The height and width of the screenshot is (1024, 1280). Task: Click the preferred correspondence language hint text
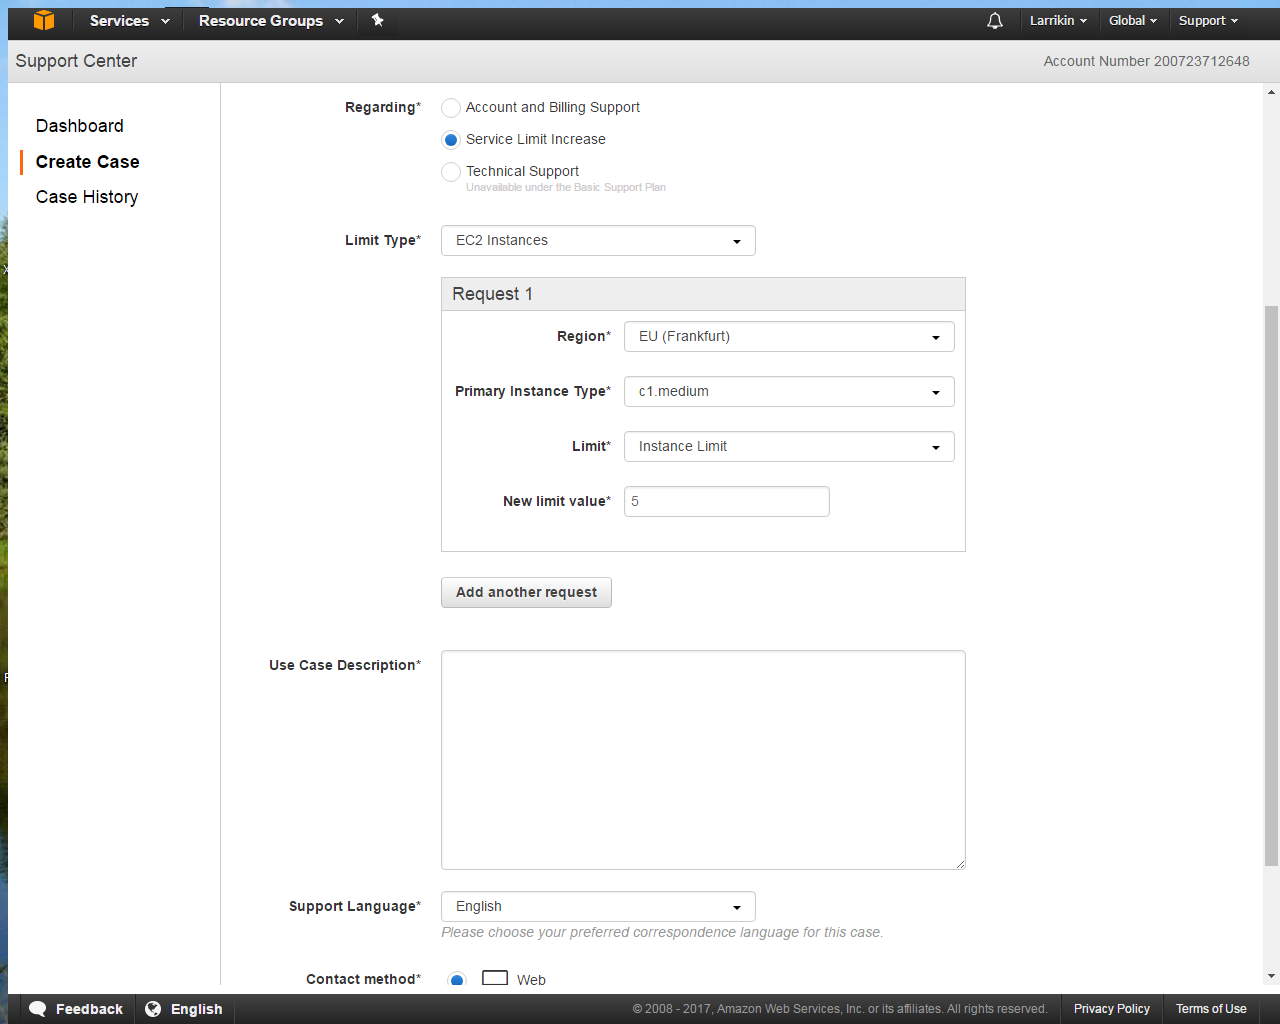[662, 932]
